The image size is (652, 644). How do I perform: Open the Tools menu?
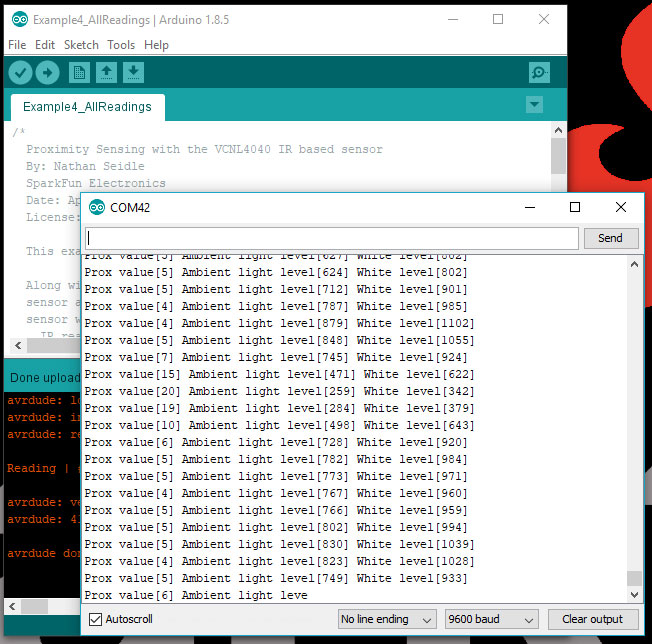[121, 45]
